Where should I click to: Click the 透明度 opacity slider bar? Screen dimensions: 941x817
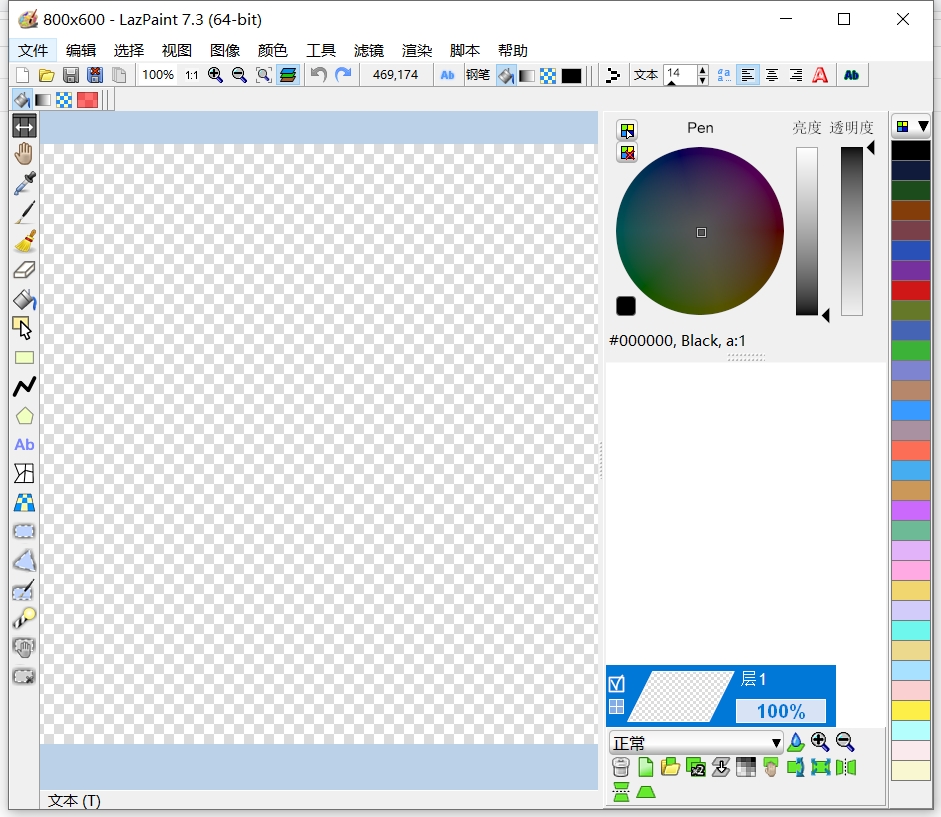(x=852, y=231)
